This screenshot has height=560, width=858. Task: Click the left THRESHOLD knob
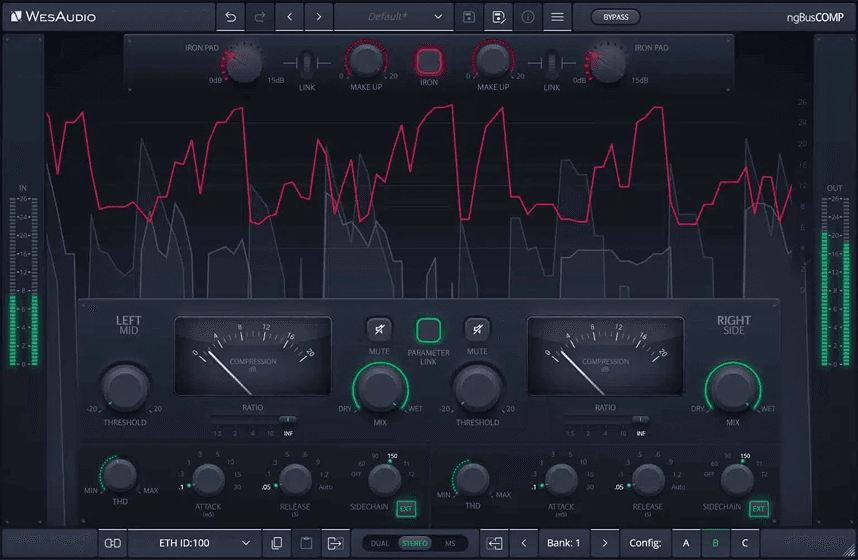pos(125,387)
